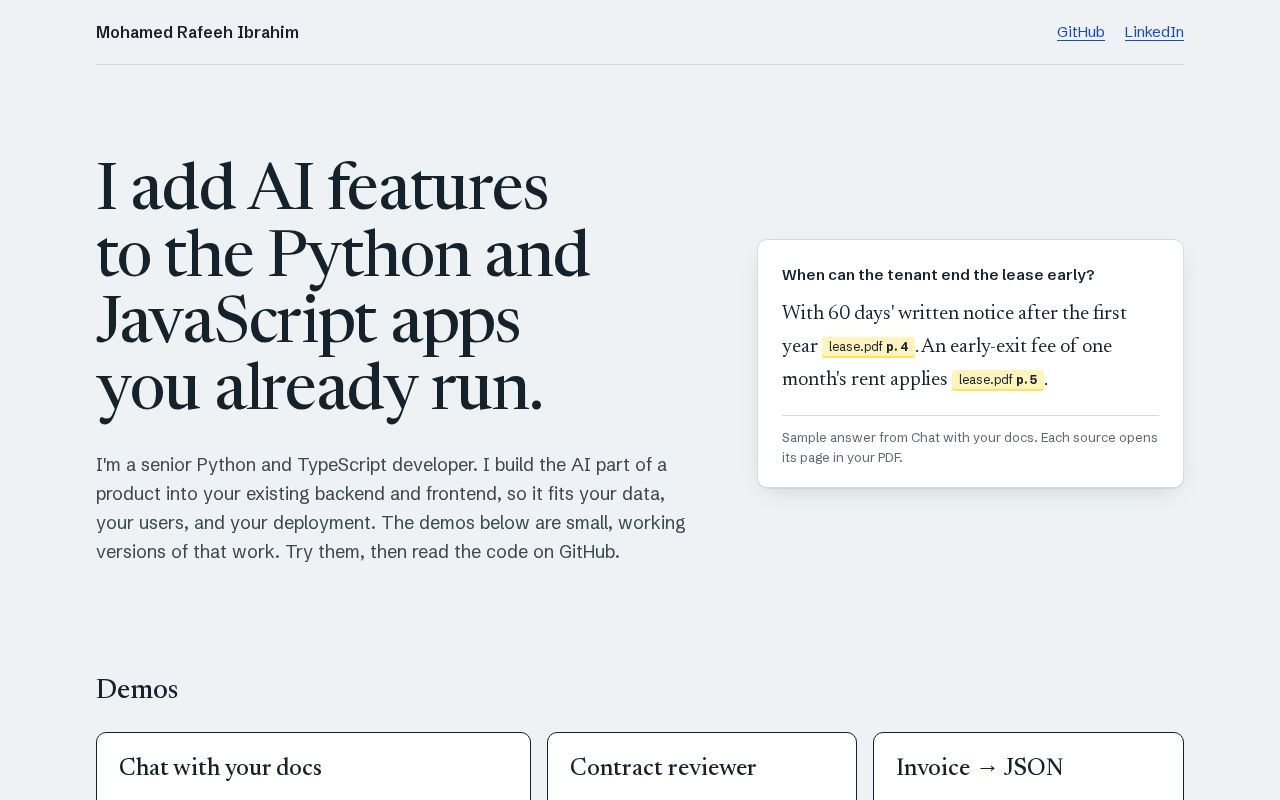1280x800 pixels.
Task: Click the Mohamed Rafeeh Ibrahim site name
Action: 197,32
